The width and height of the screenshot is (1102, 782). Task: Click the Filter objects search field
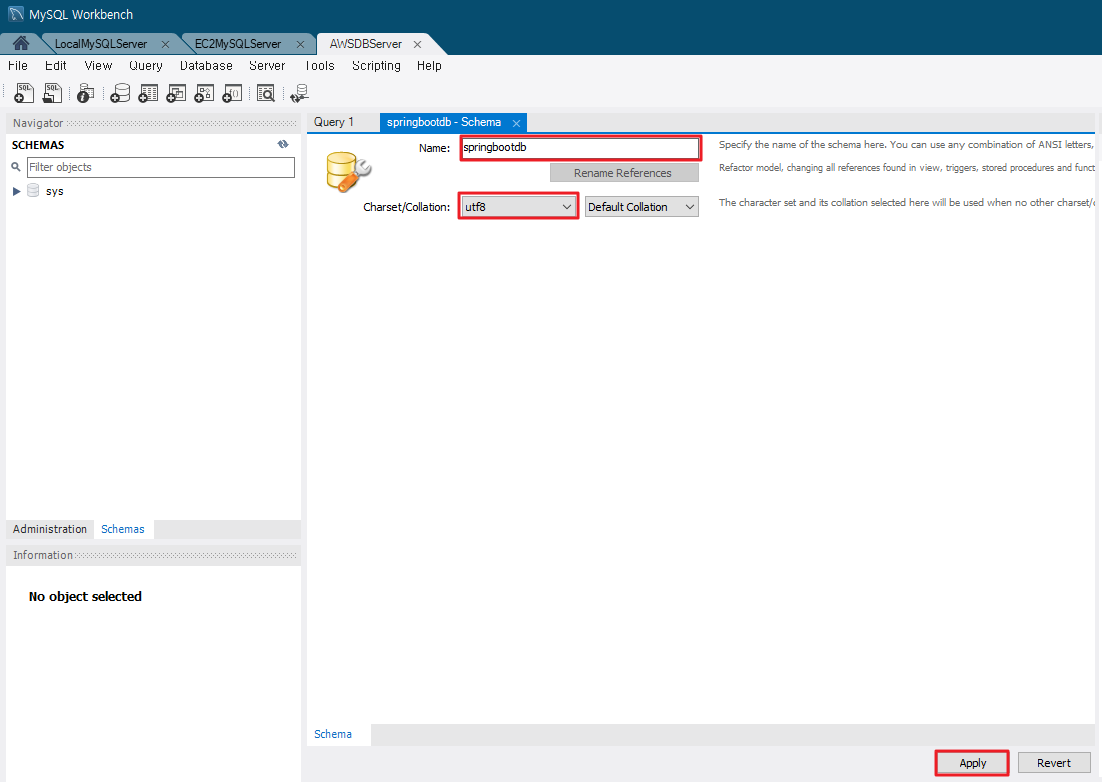[161, 167]
